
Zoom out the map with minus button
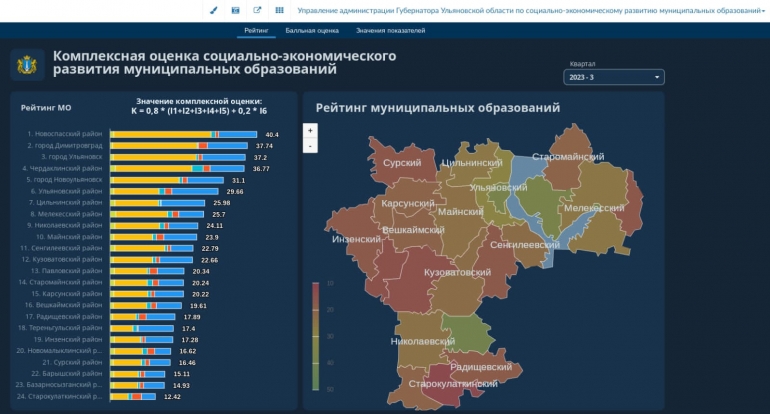click(310, 146)
